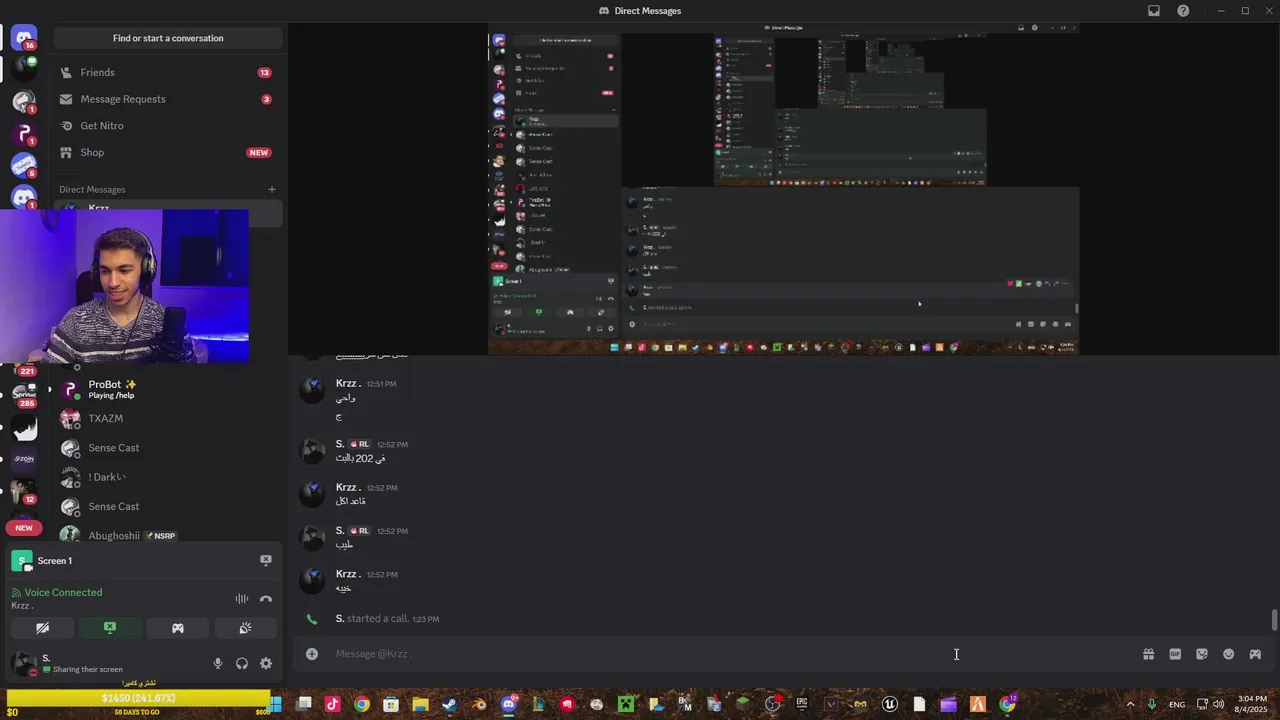The image size is (1280, 720).
Task: Click the Voice Connected status label
Action: [63, 592]
